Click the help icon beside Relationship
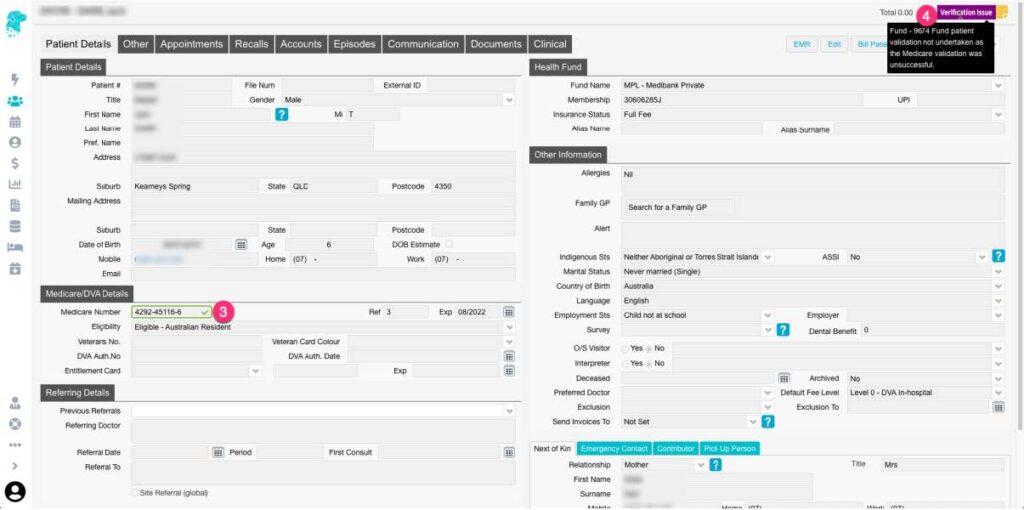The height and width of the screenshot is (510, 1024). click(x=716, y=465)
